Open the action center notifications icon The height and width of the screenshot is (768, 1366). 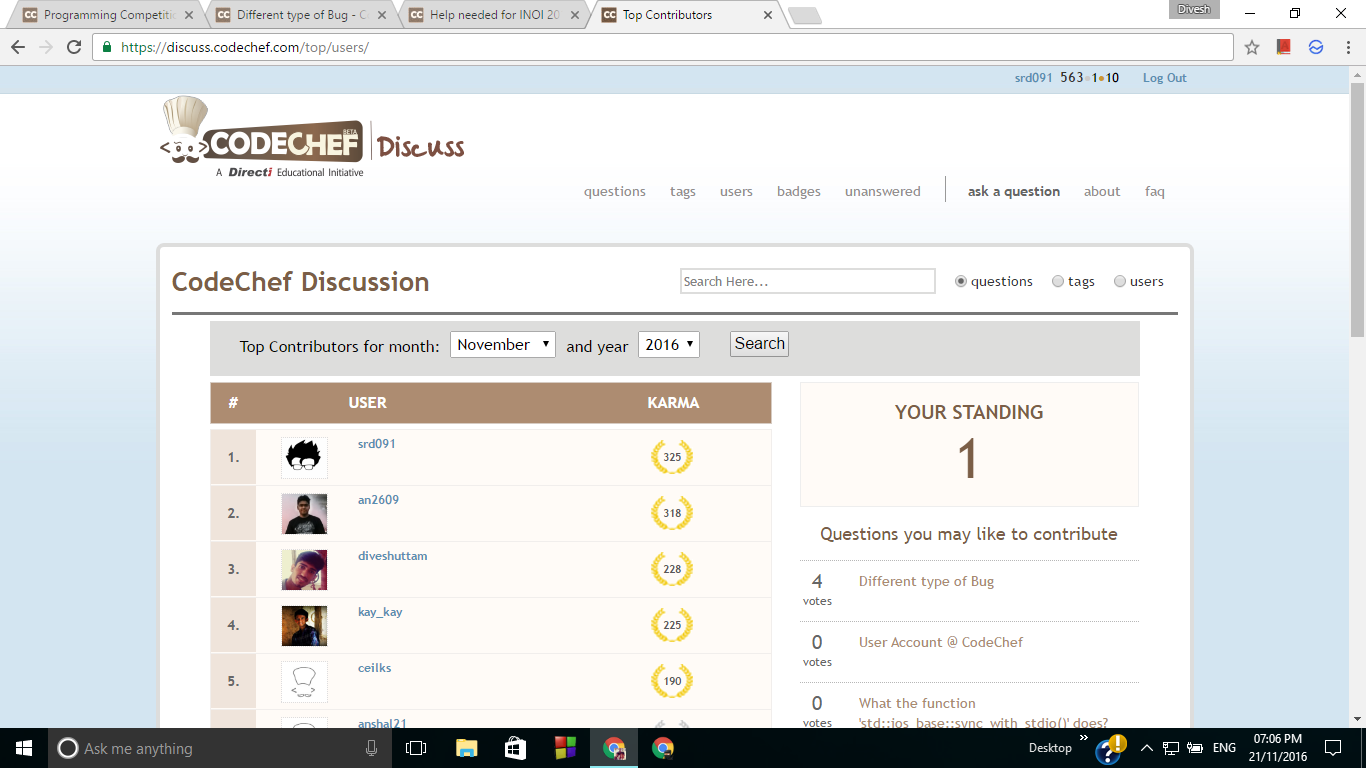coord(1333,748)
